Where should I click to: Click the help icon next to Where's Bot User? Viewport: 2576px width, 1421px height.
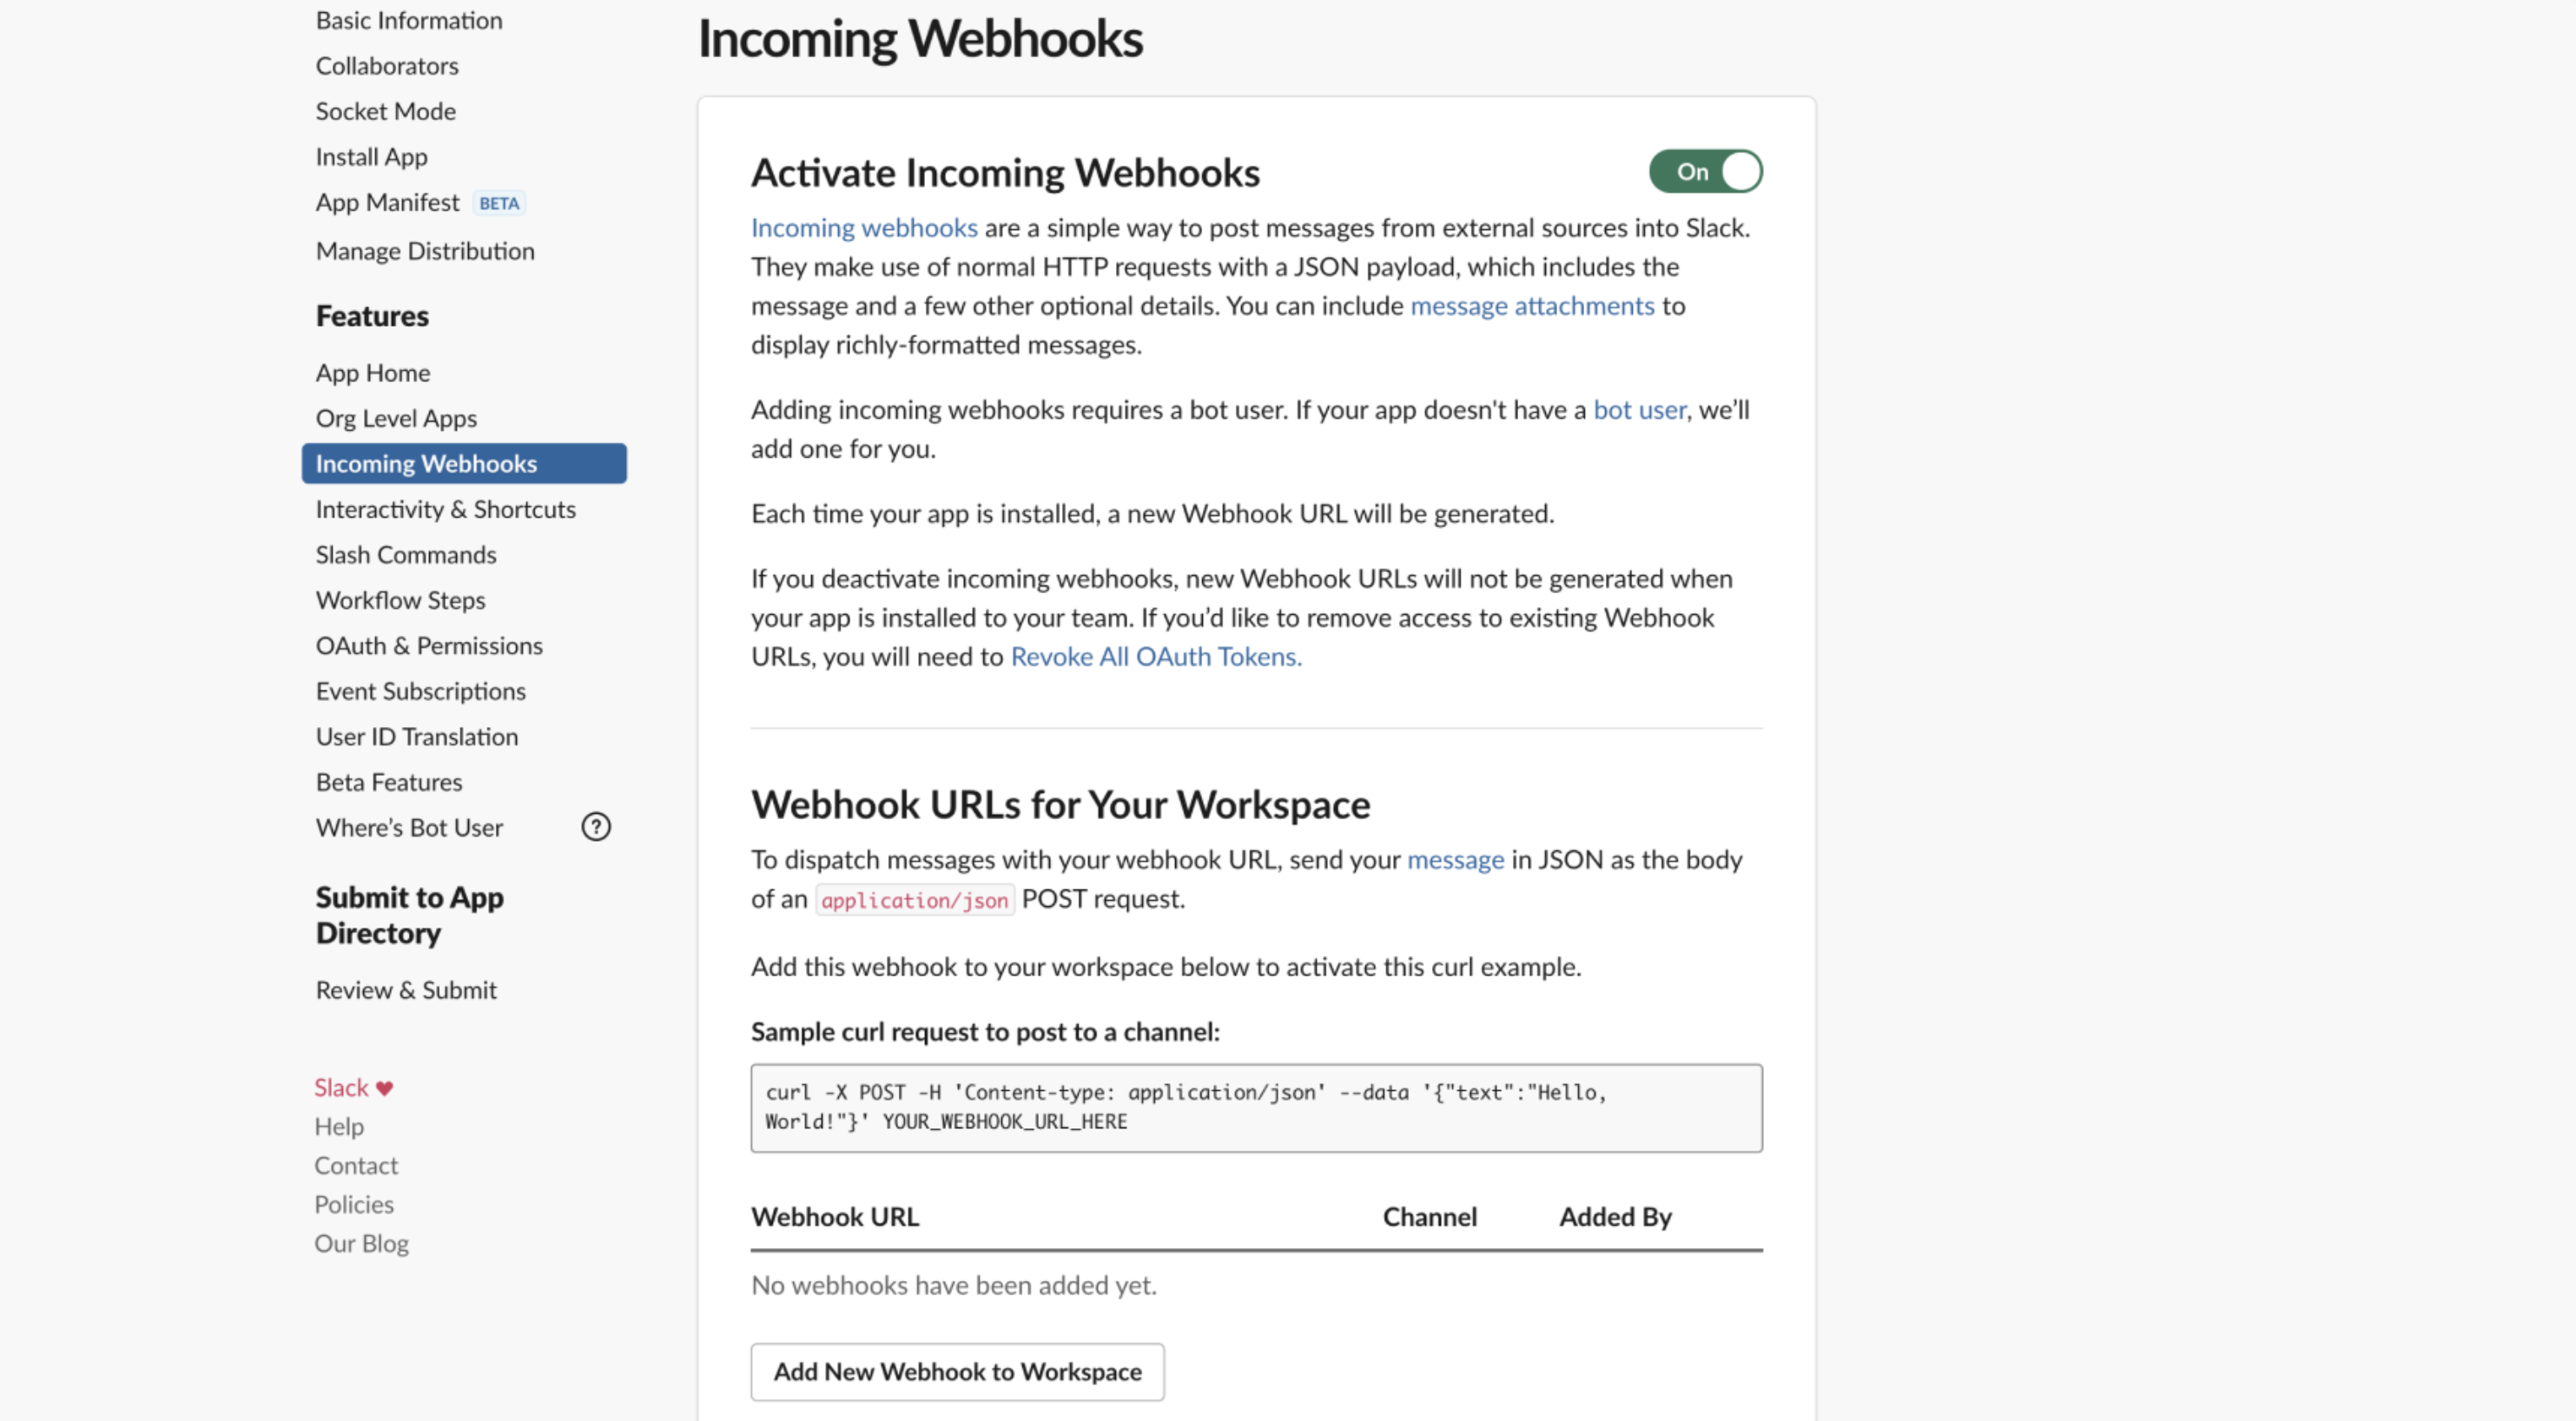pyautogui.click(x=596, y=827)
